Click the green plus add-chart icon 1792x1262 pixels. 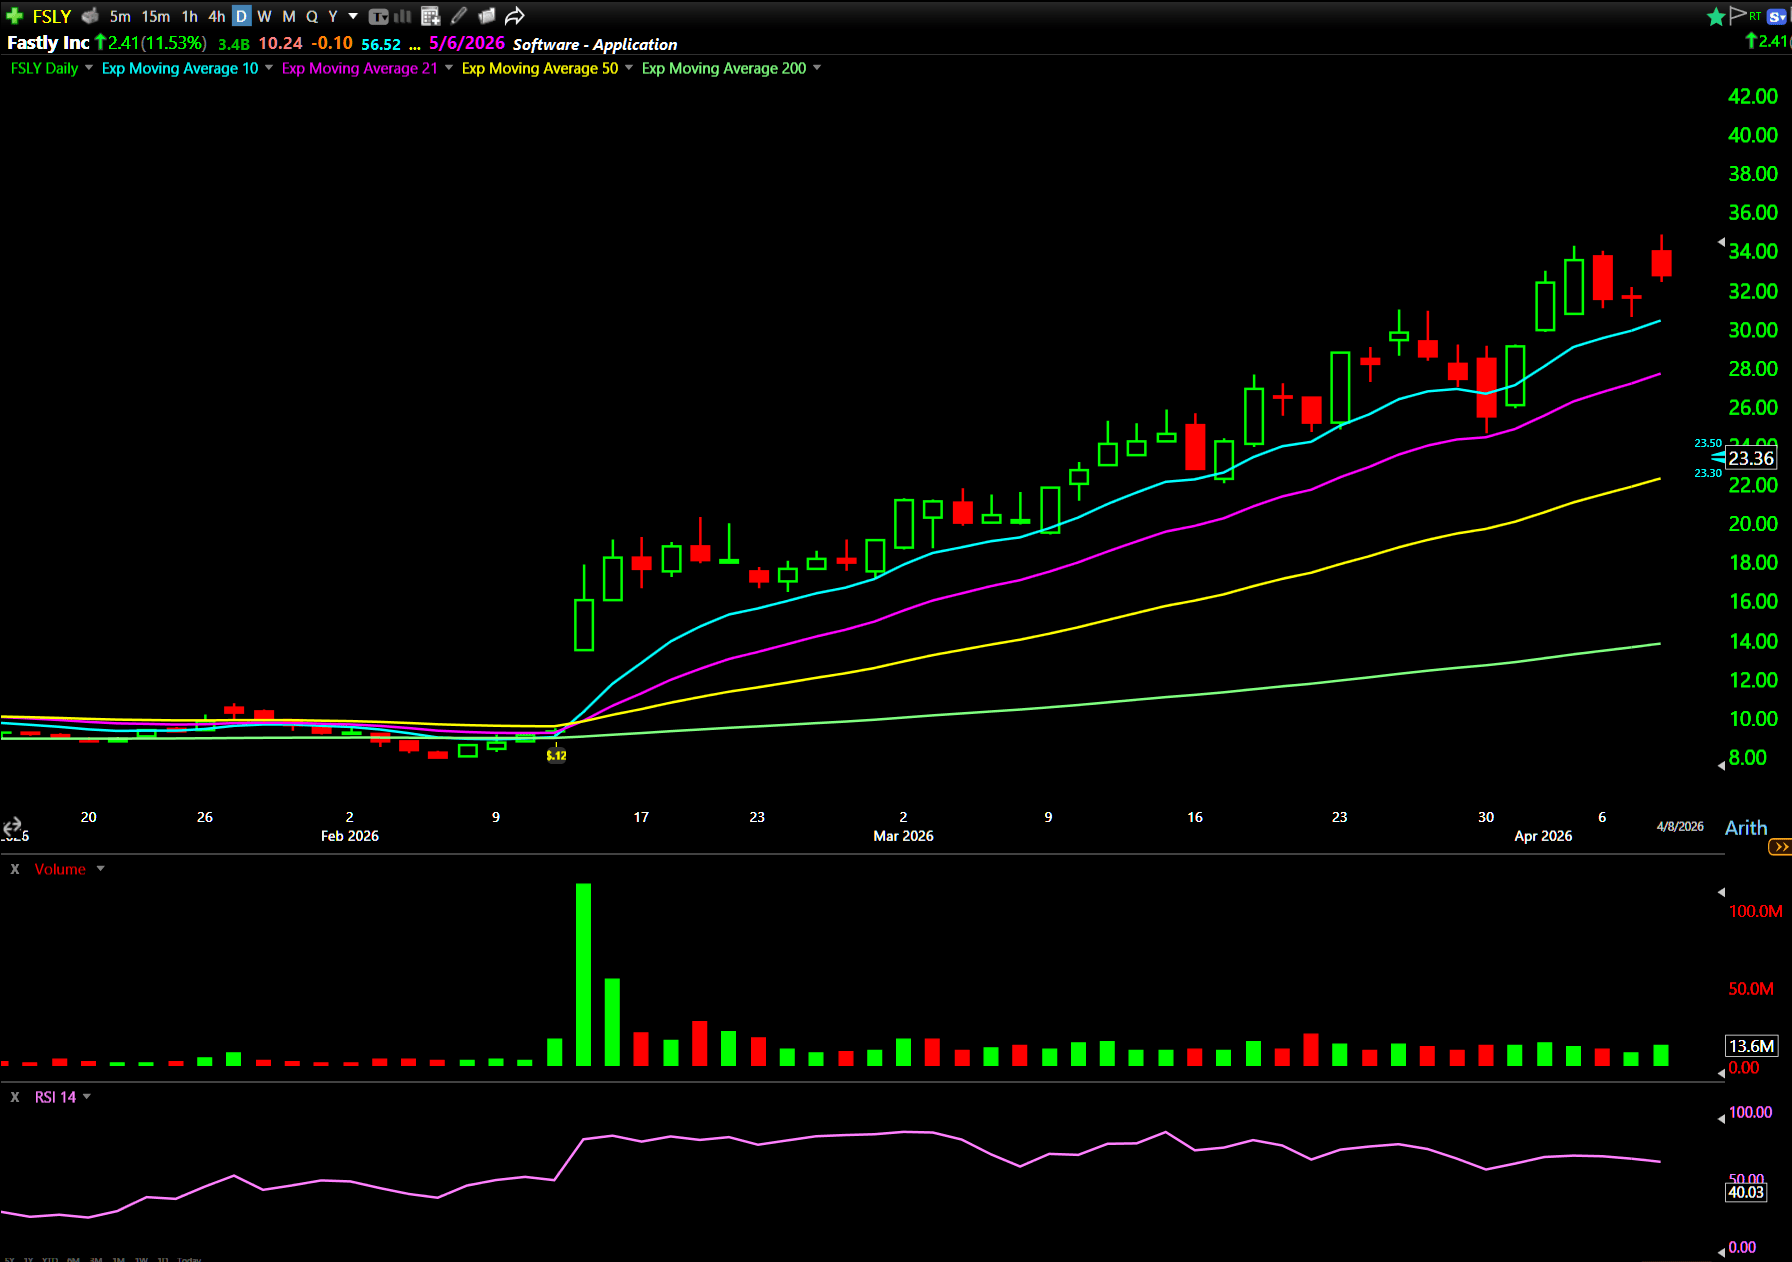(x=14, y=16)
